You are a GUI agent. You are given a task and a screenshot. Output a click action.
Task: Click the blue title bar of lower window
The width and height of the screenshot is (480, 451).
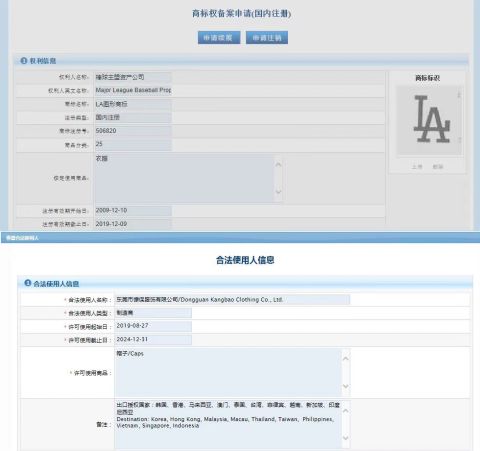click(240, 238)
